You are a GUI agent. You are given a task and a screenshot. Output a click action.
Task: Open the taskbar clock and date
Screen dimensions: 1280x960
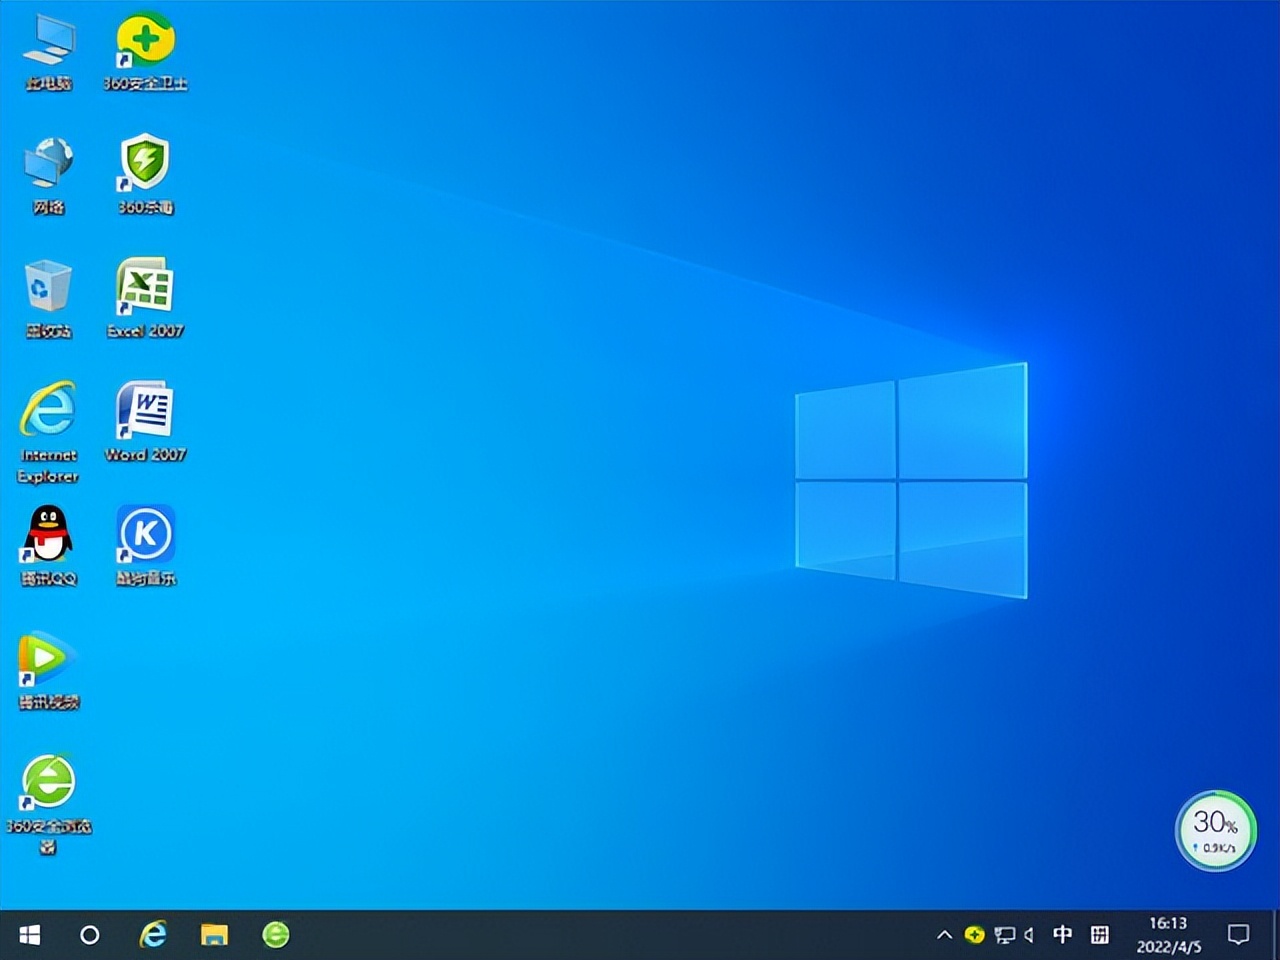click(1168, 935)
